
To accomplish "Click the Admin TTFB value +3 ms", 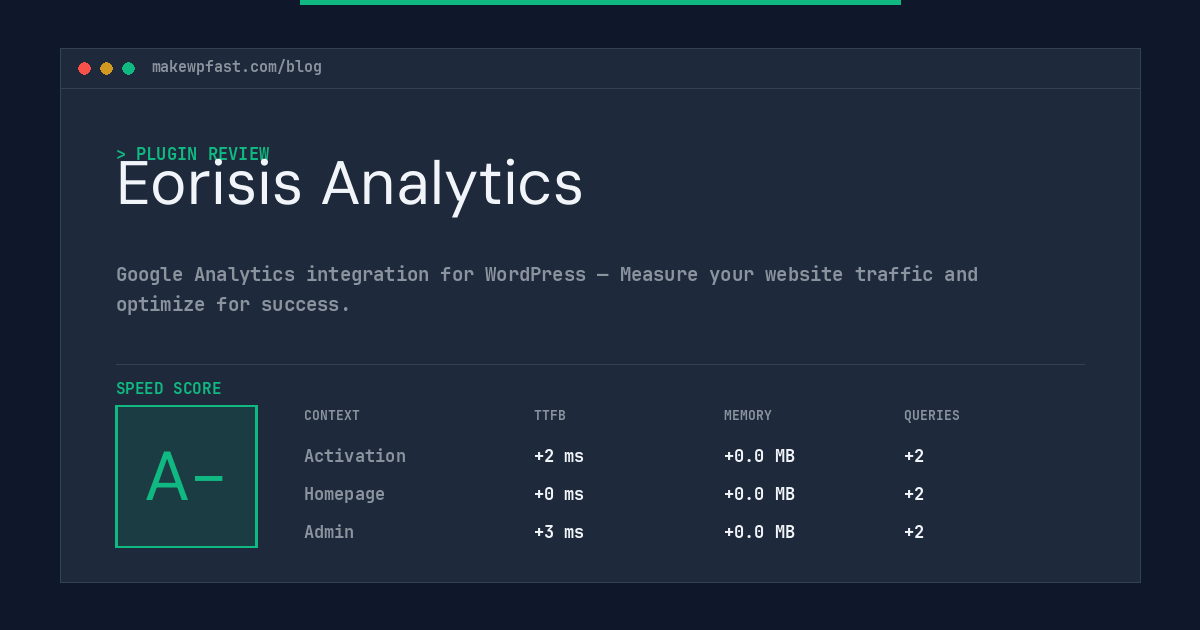I will [x=559, y=532].
